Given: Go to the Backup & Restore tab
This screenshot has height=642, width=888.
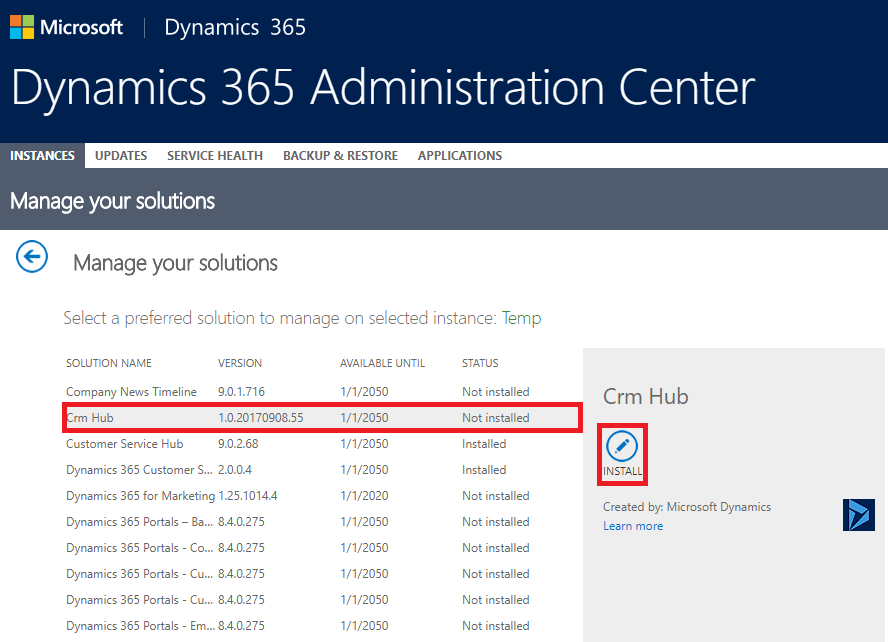Looking at the screenshot, I should pos(340,156).
